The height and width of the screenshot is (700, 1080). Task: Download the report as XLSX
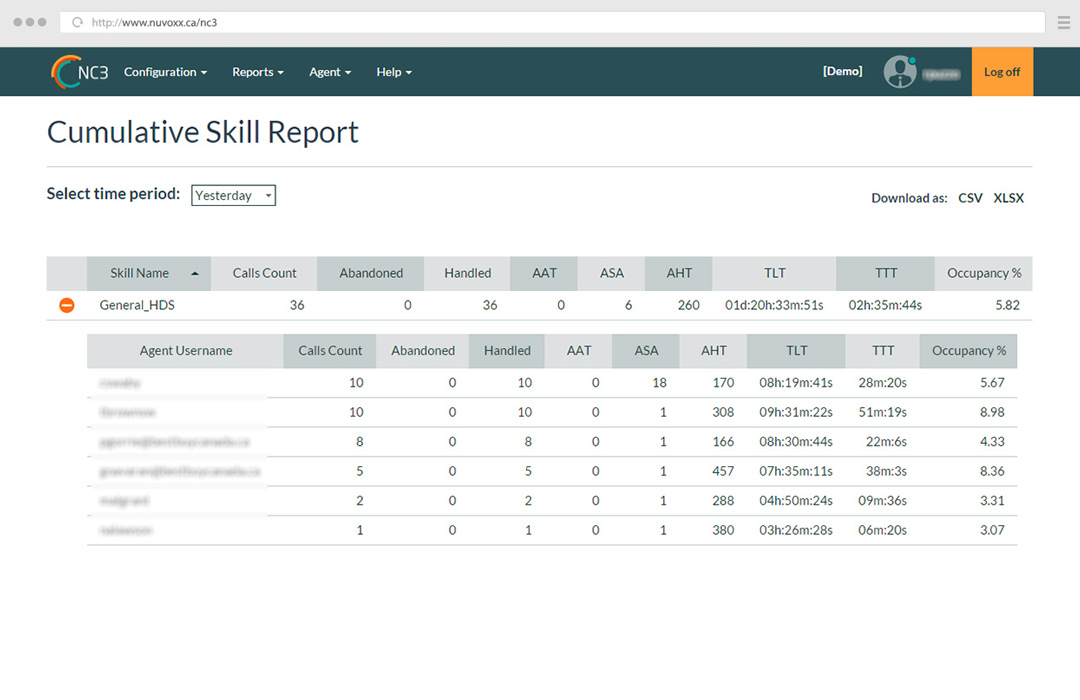tap(1008, 198)
